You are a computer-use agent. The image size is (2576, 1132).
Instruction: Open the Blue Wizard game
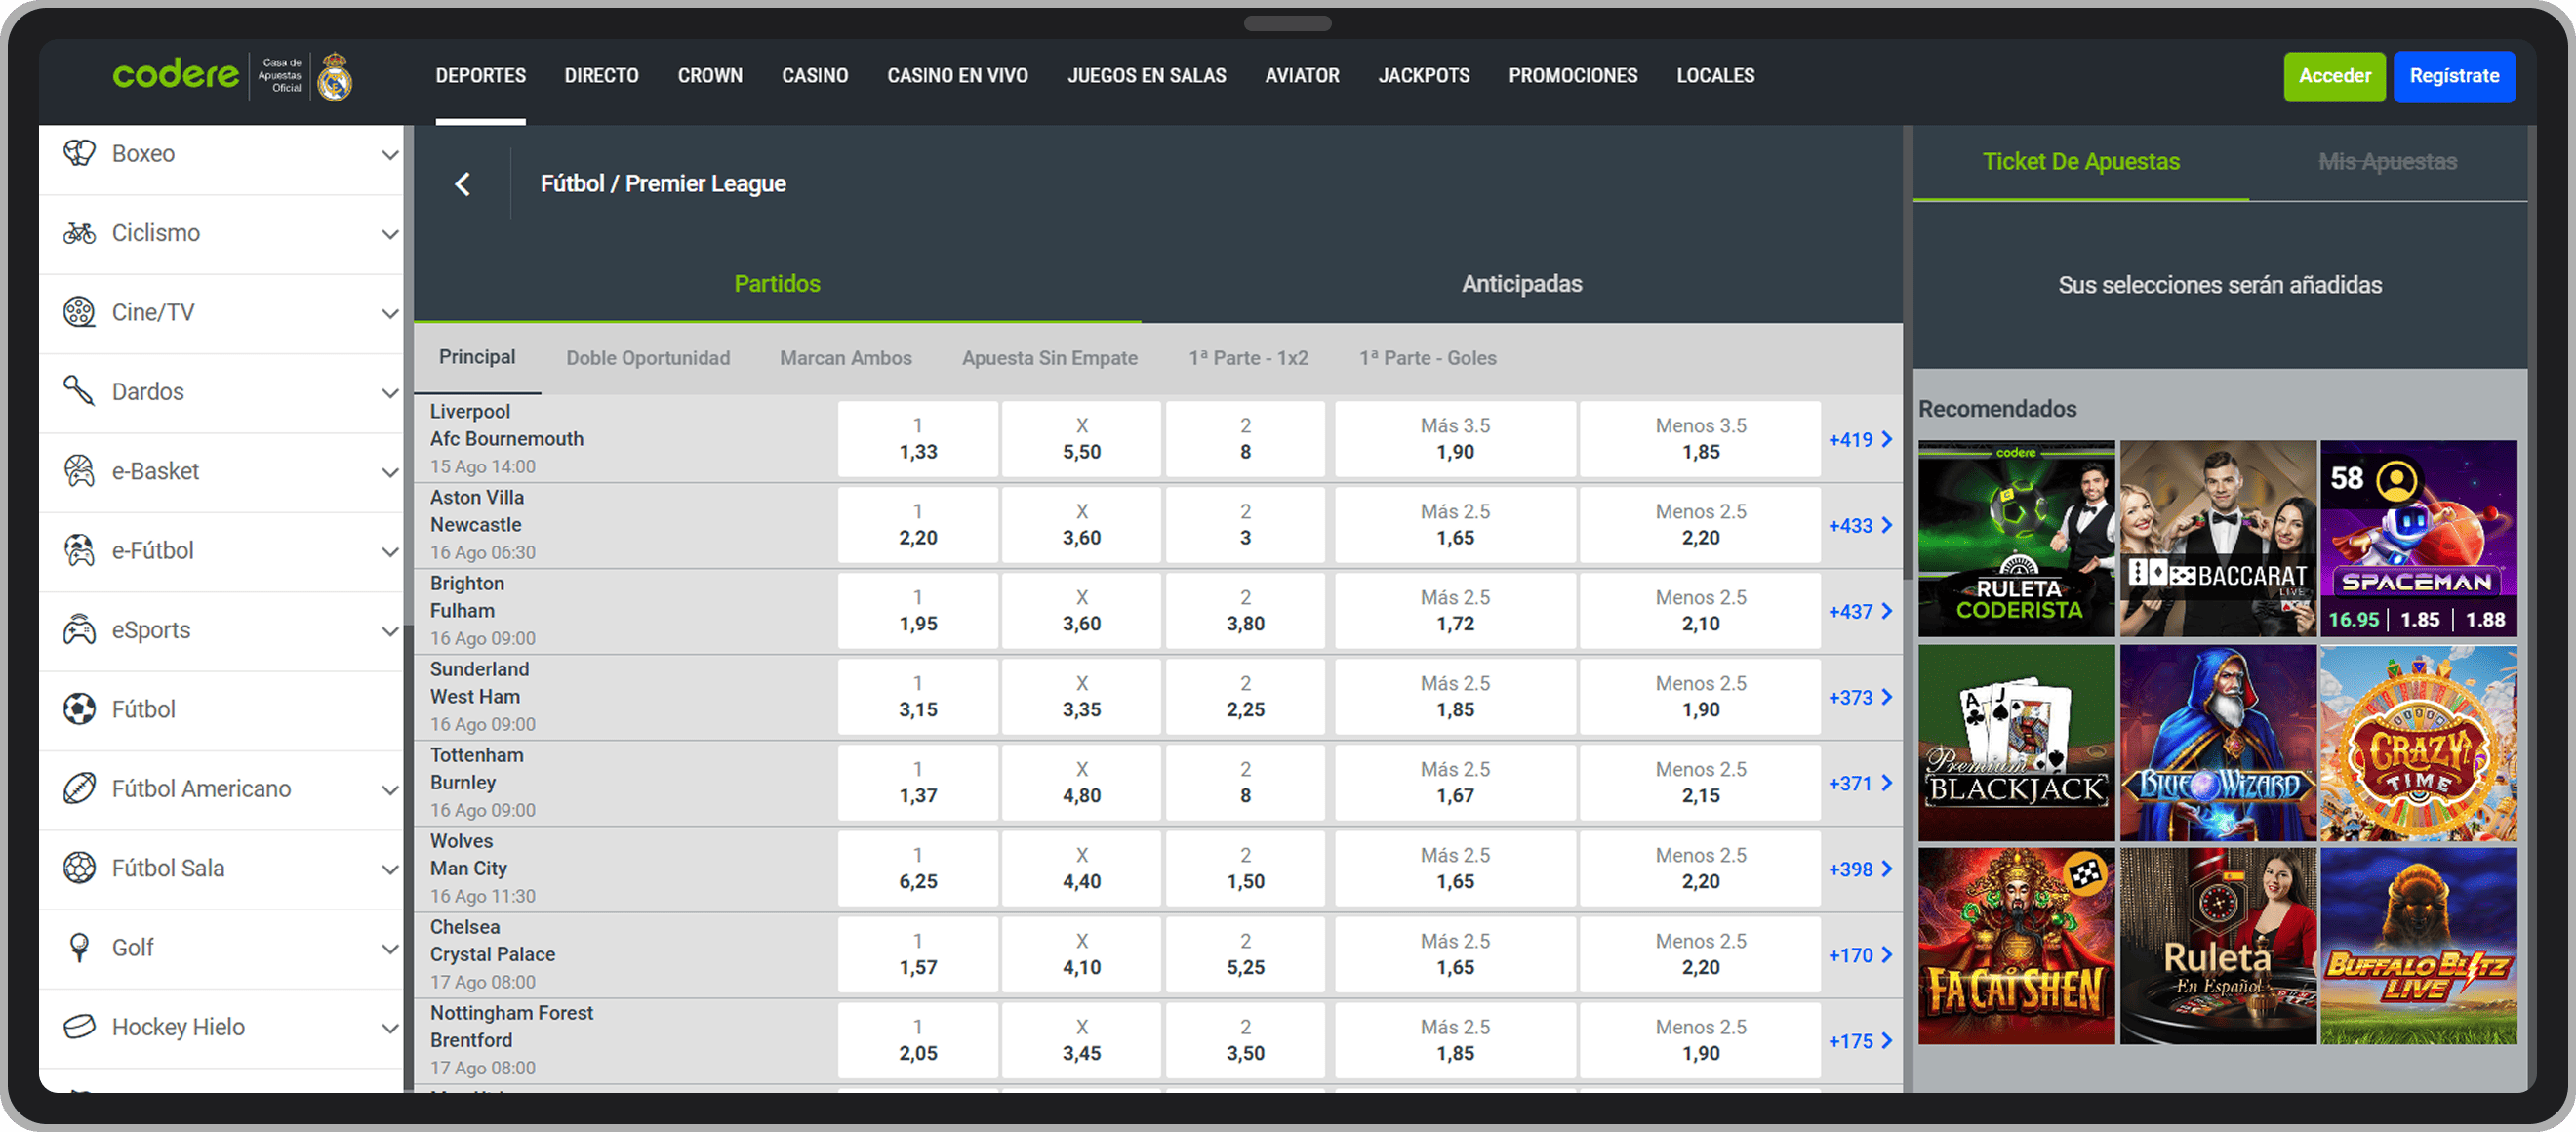point(2217,742)
